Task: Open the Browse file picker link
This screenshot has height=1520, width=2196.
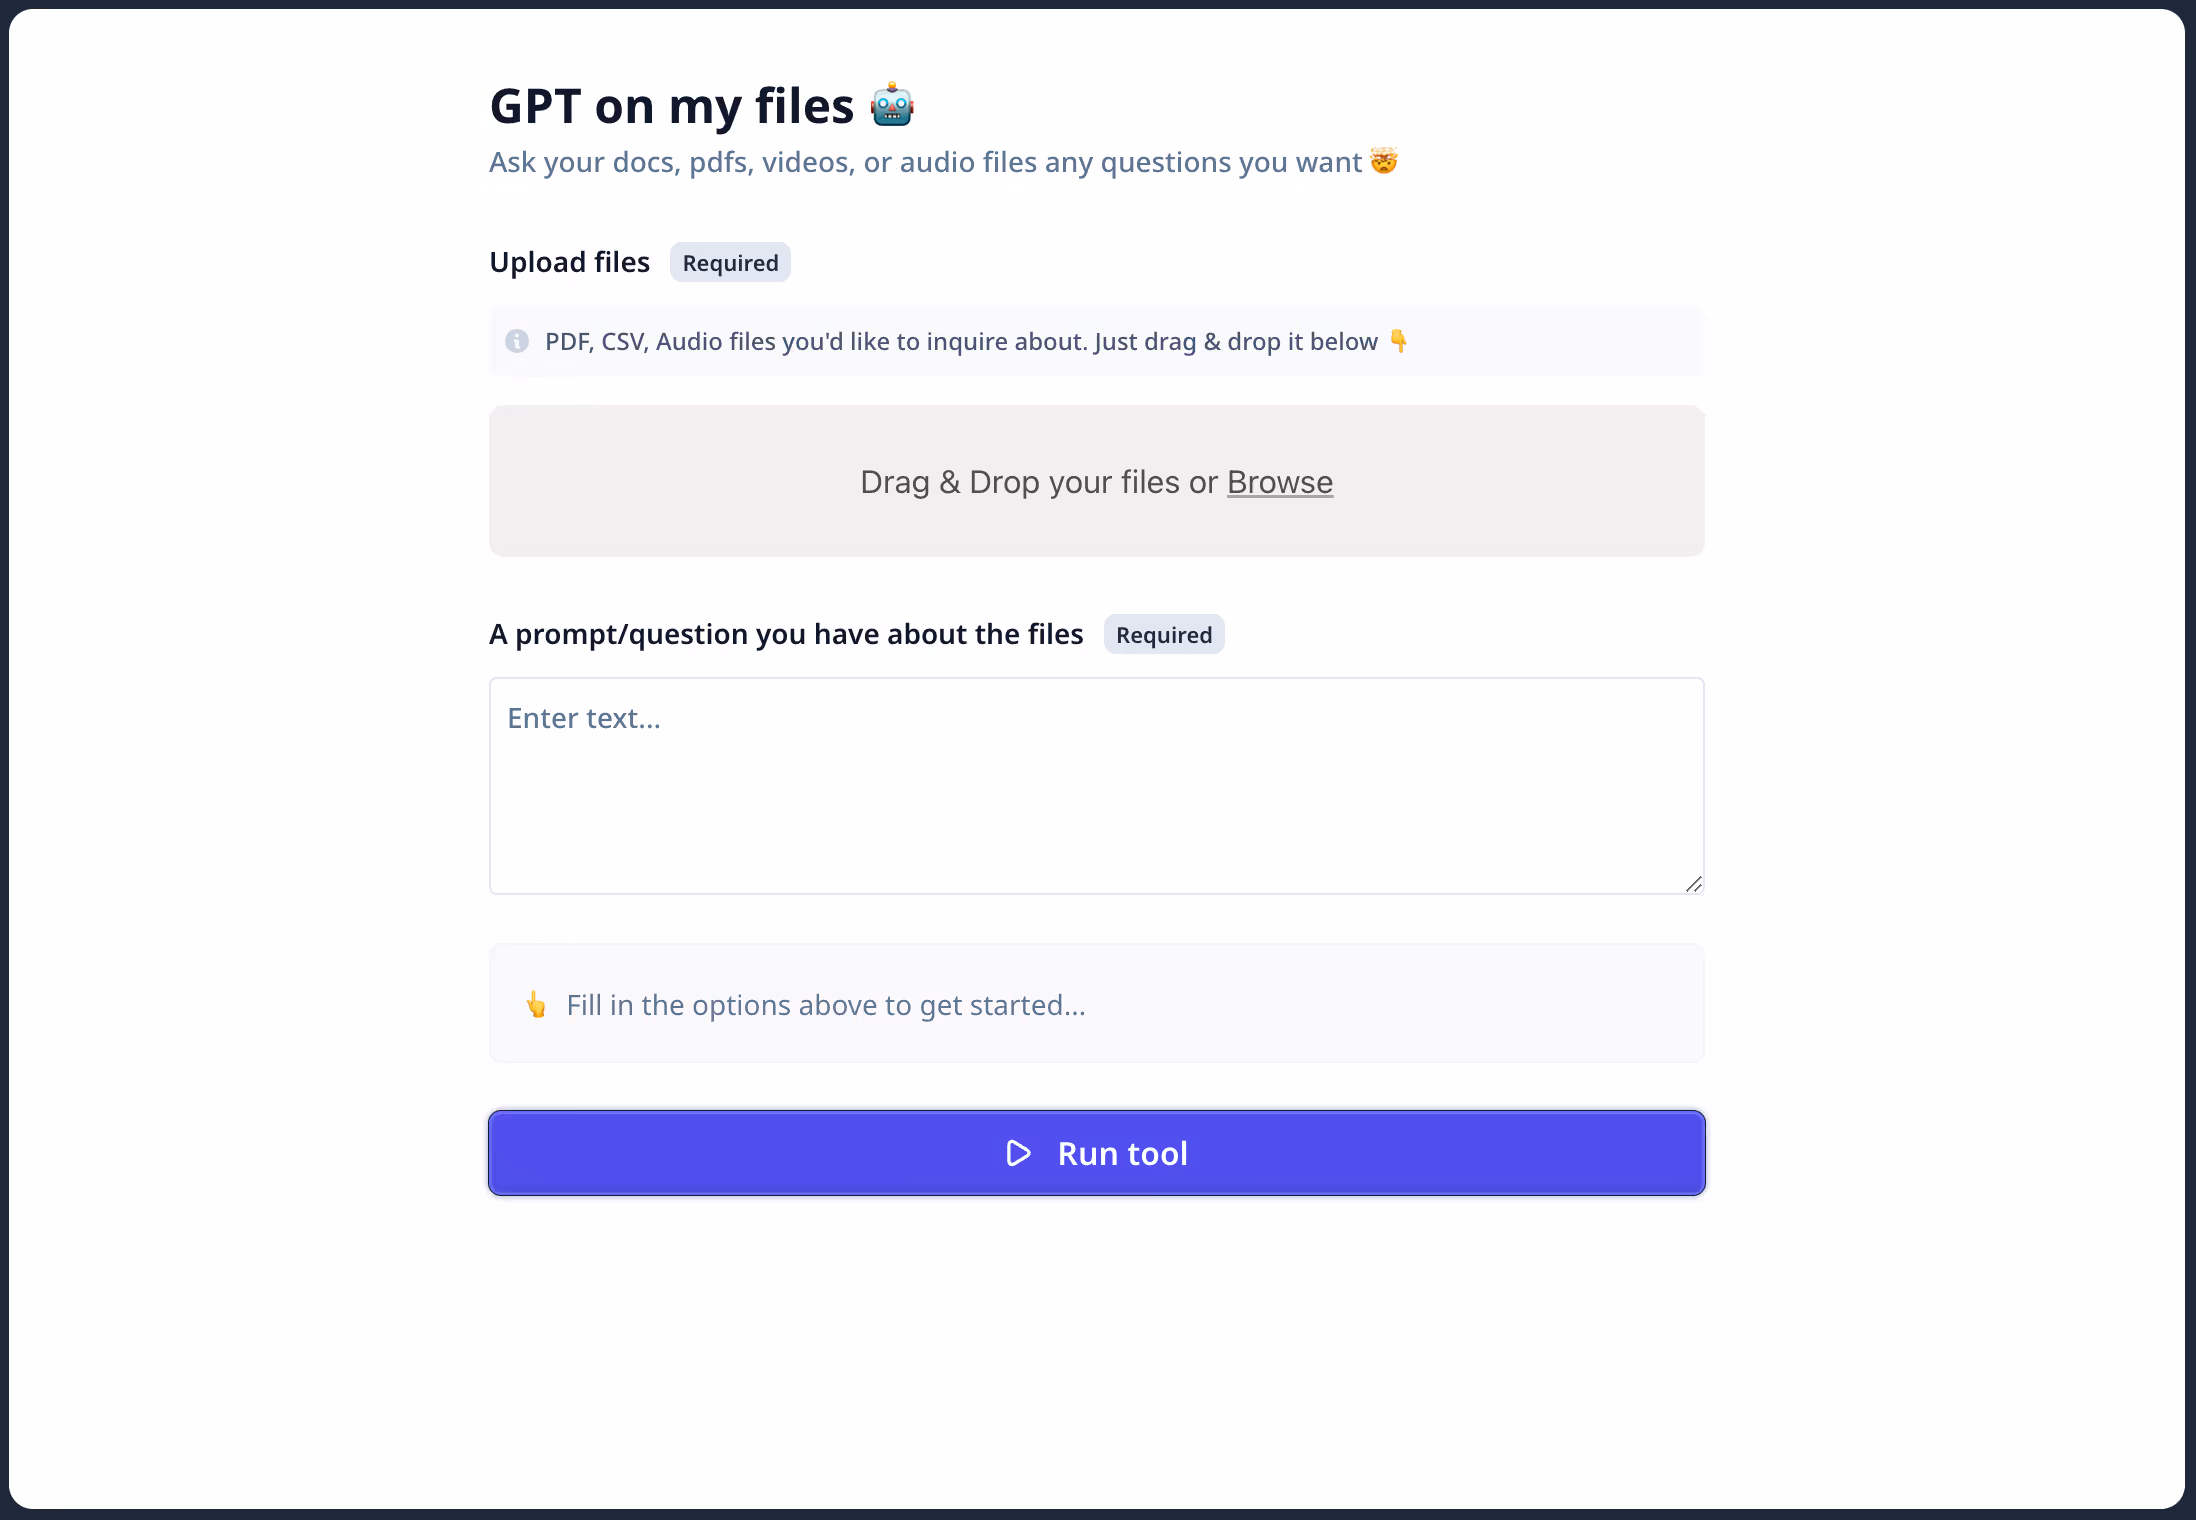Action: (x=1279, y=482)
